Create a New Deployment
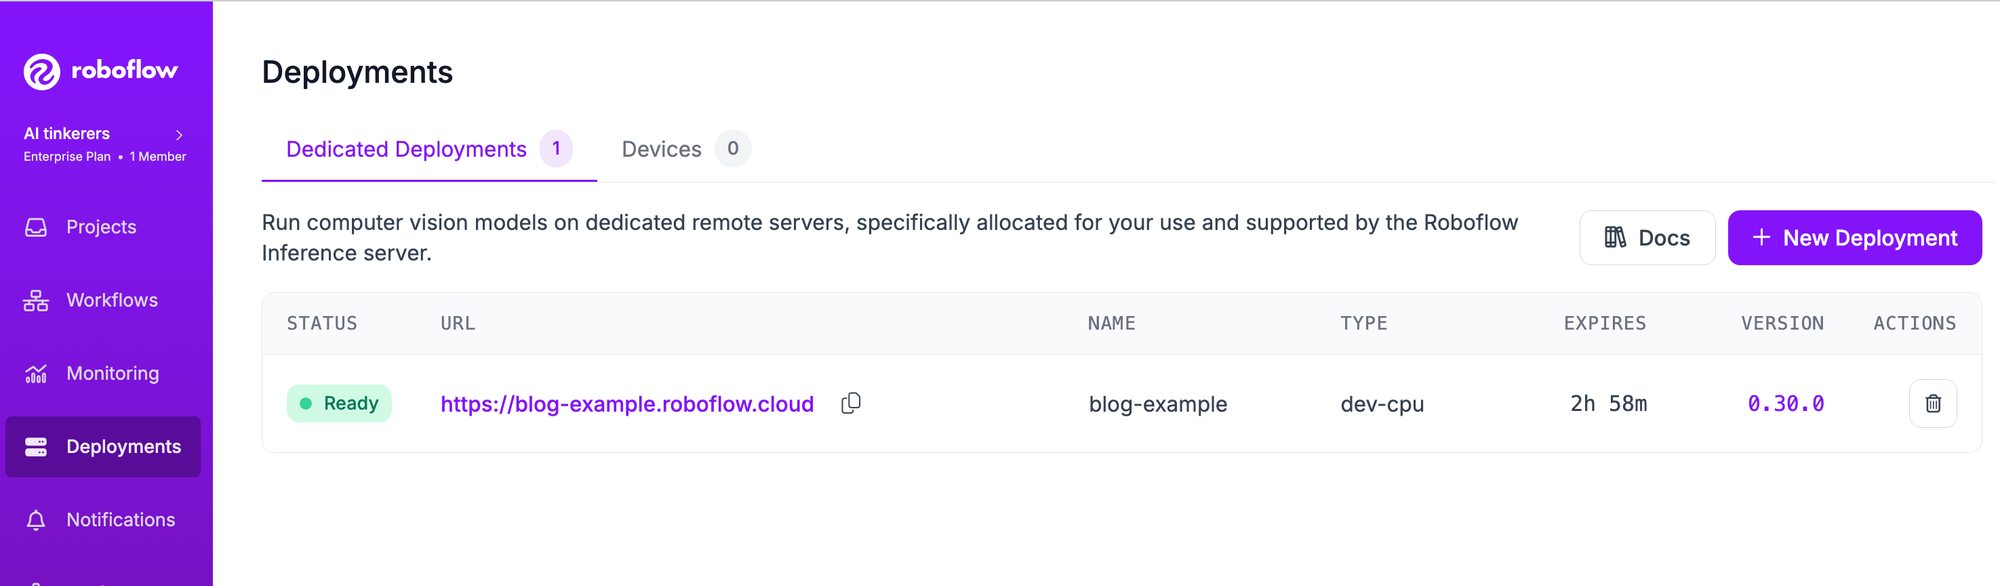Image resolution: width=2000 pixels, height=586 pixels. pyautogui.click(x=1855, y=238)
